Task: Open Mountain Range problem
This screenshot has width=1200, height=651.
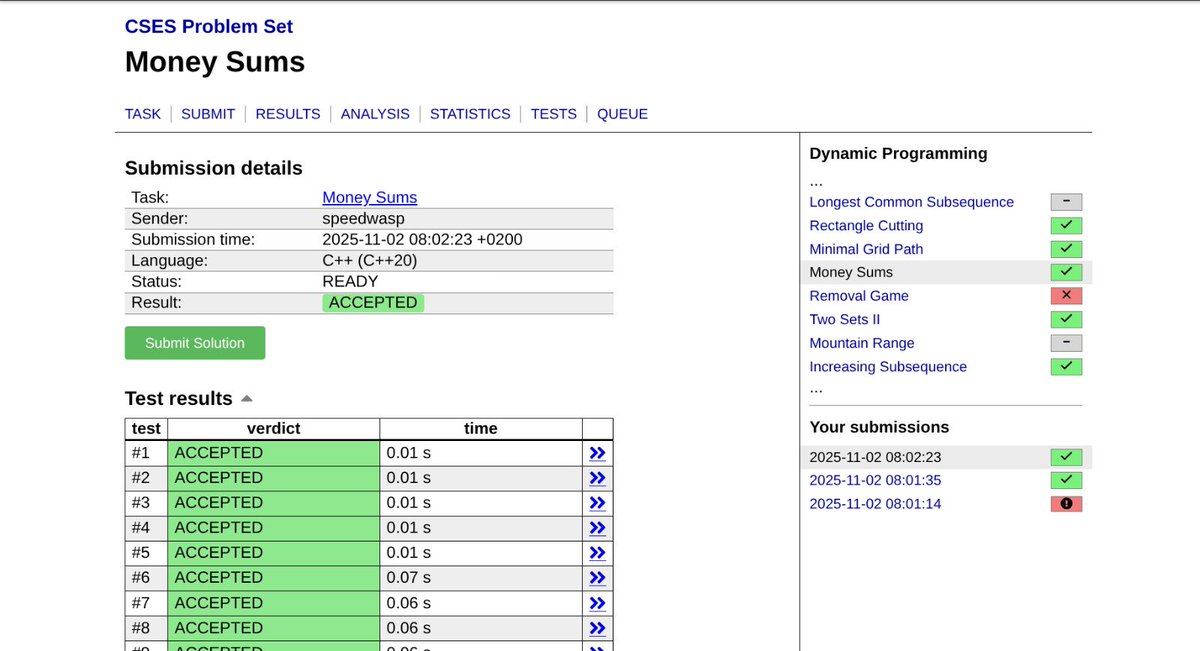Action: pyautogui.click(x=862, y=343)
